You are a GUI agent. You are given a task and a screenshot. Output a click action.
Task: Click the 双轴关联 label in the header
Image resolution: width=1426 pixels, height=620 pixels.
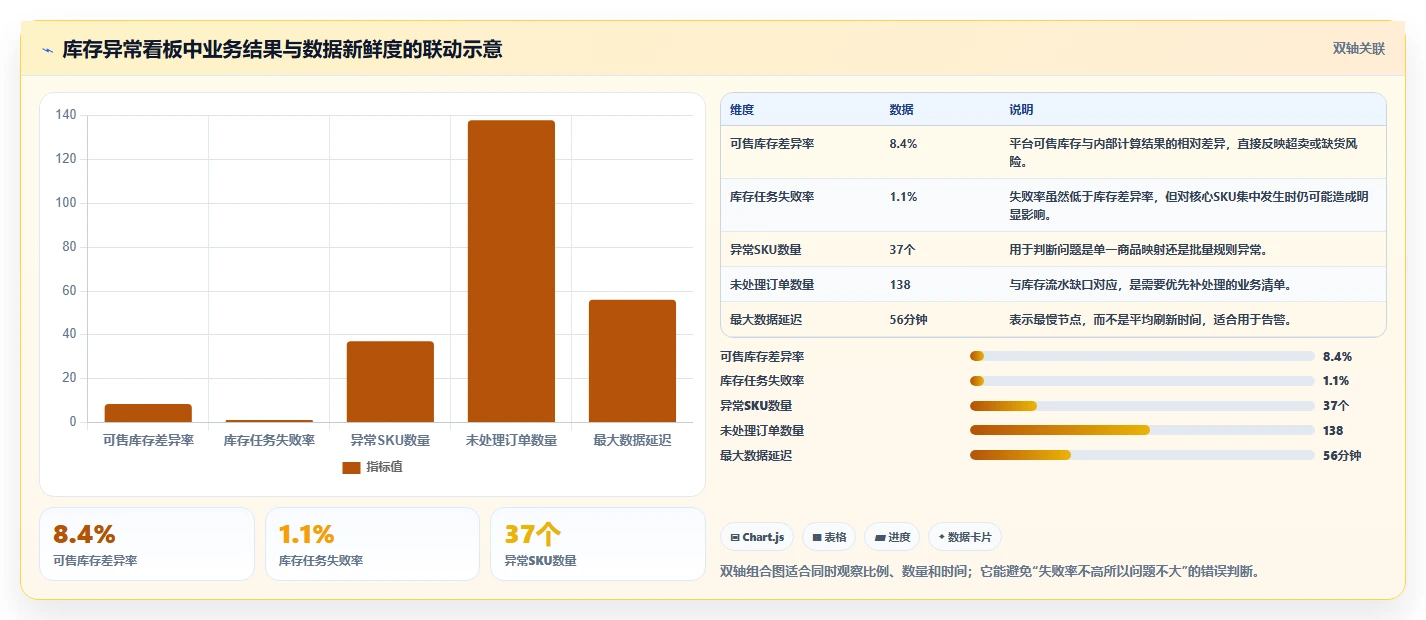click(1359, 49)
